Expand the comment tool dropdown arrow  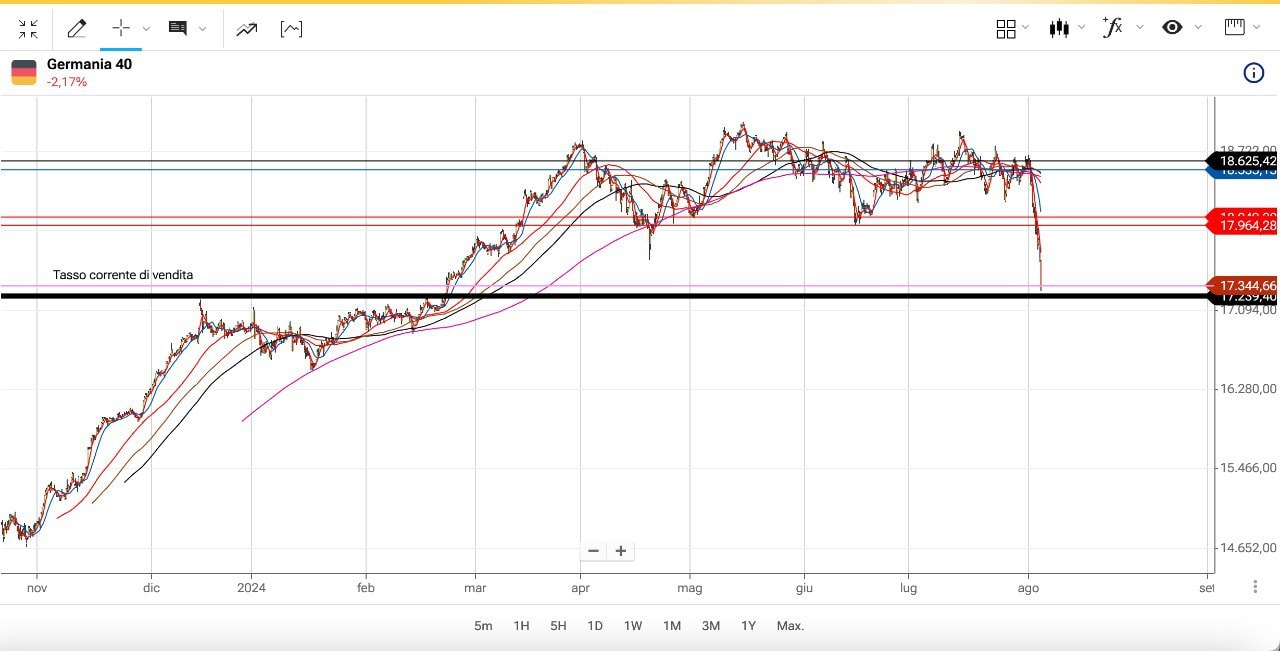203,29
